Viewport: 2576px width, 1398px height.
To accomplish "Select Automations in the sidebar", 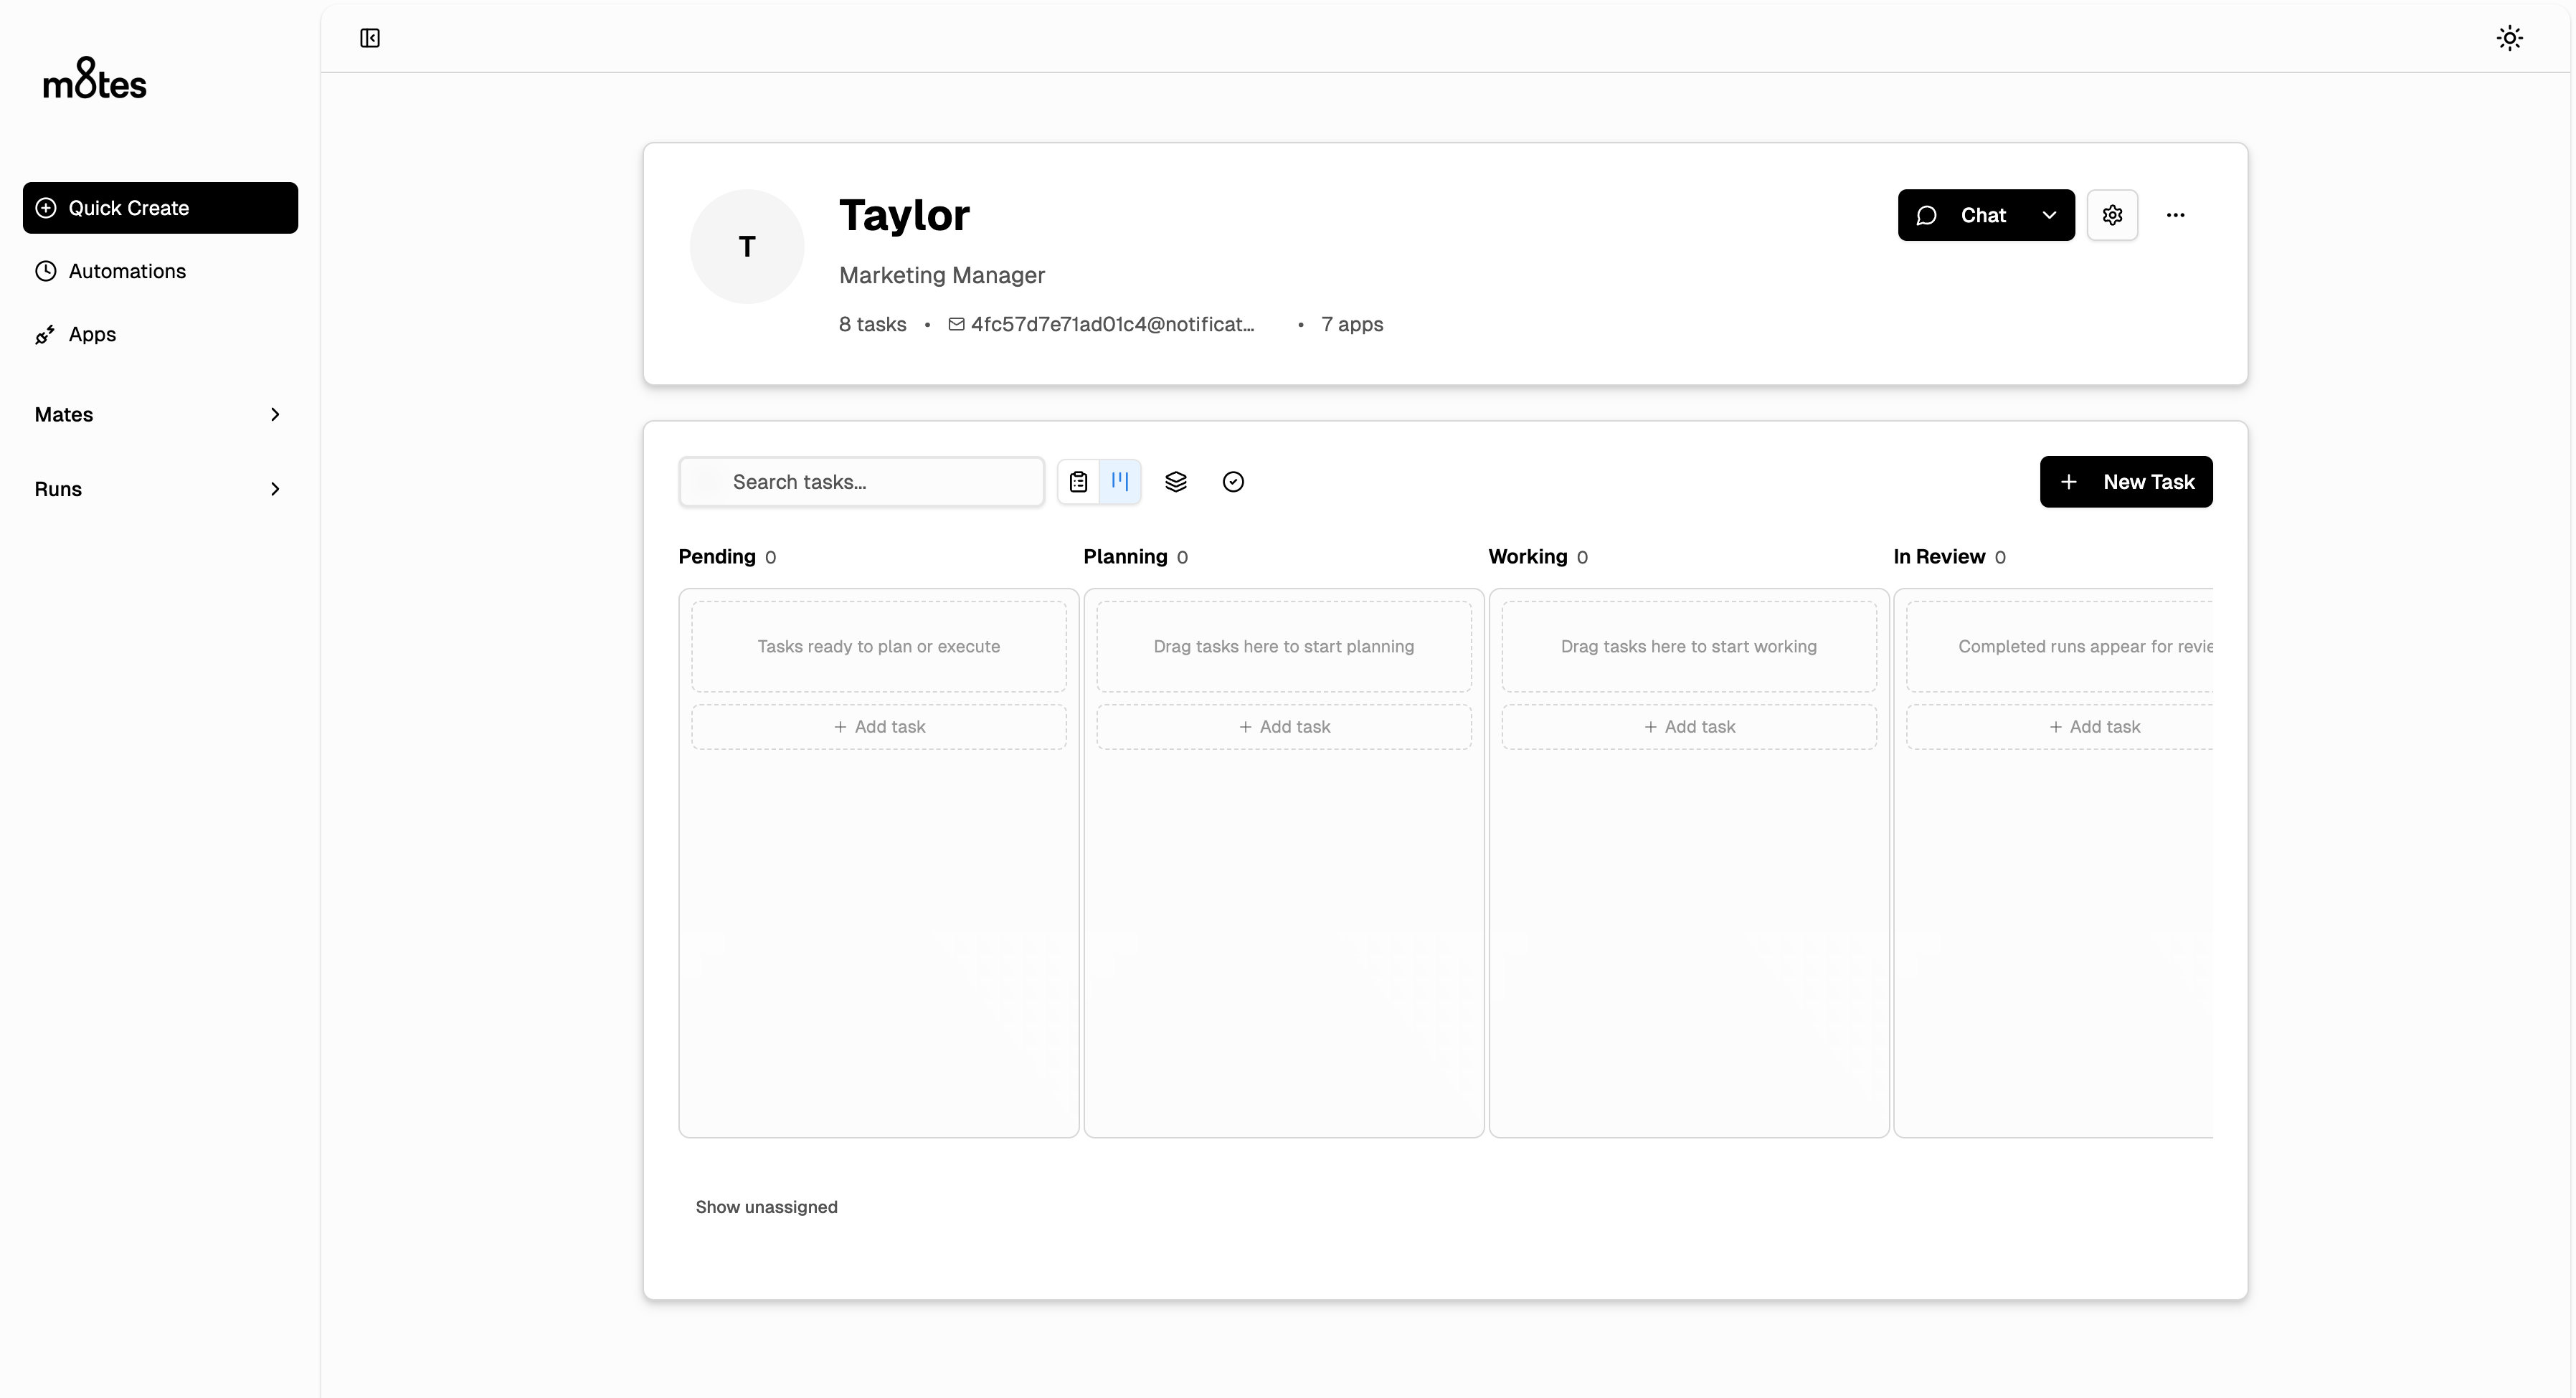I will click(x=127, y=271).
